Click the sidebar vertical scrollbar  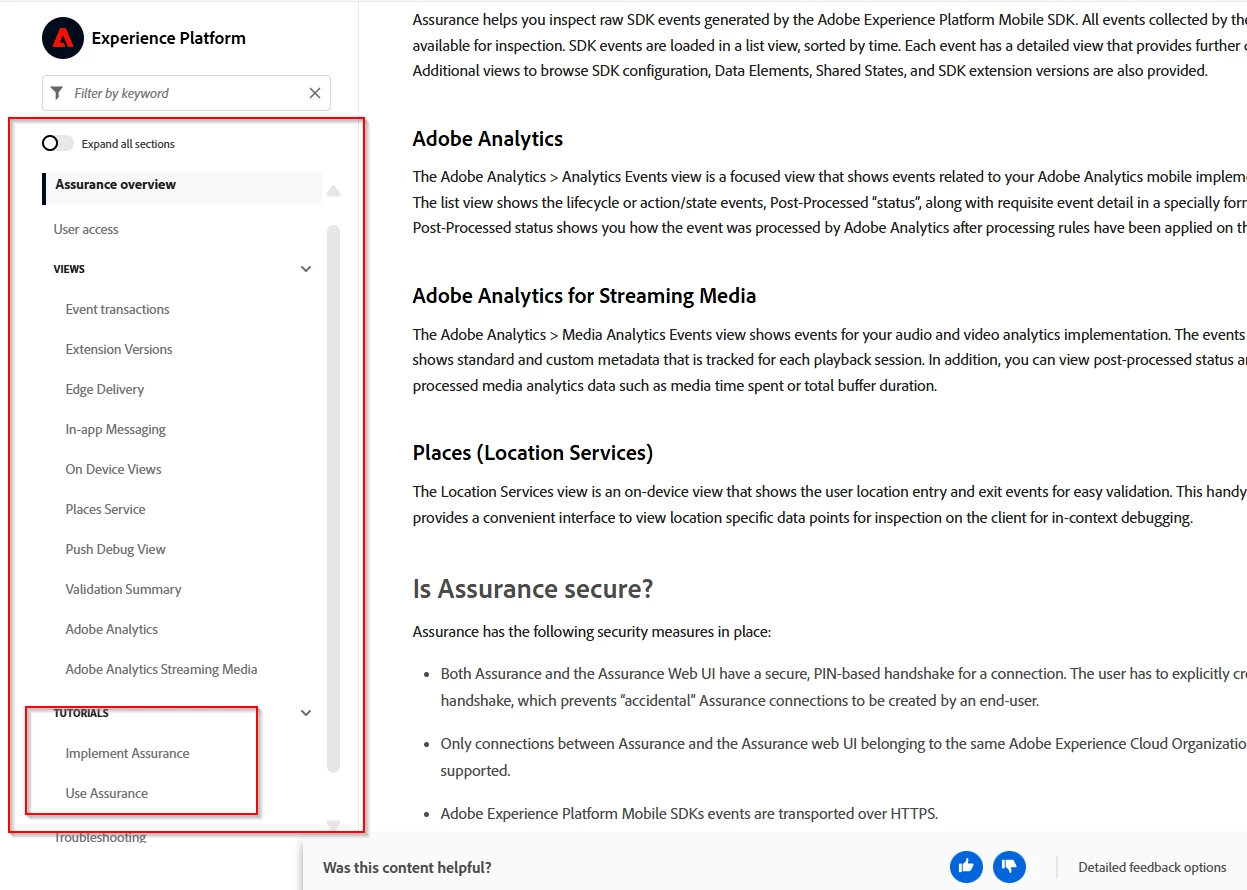(x=334, y=498)
